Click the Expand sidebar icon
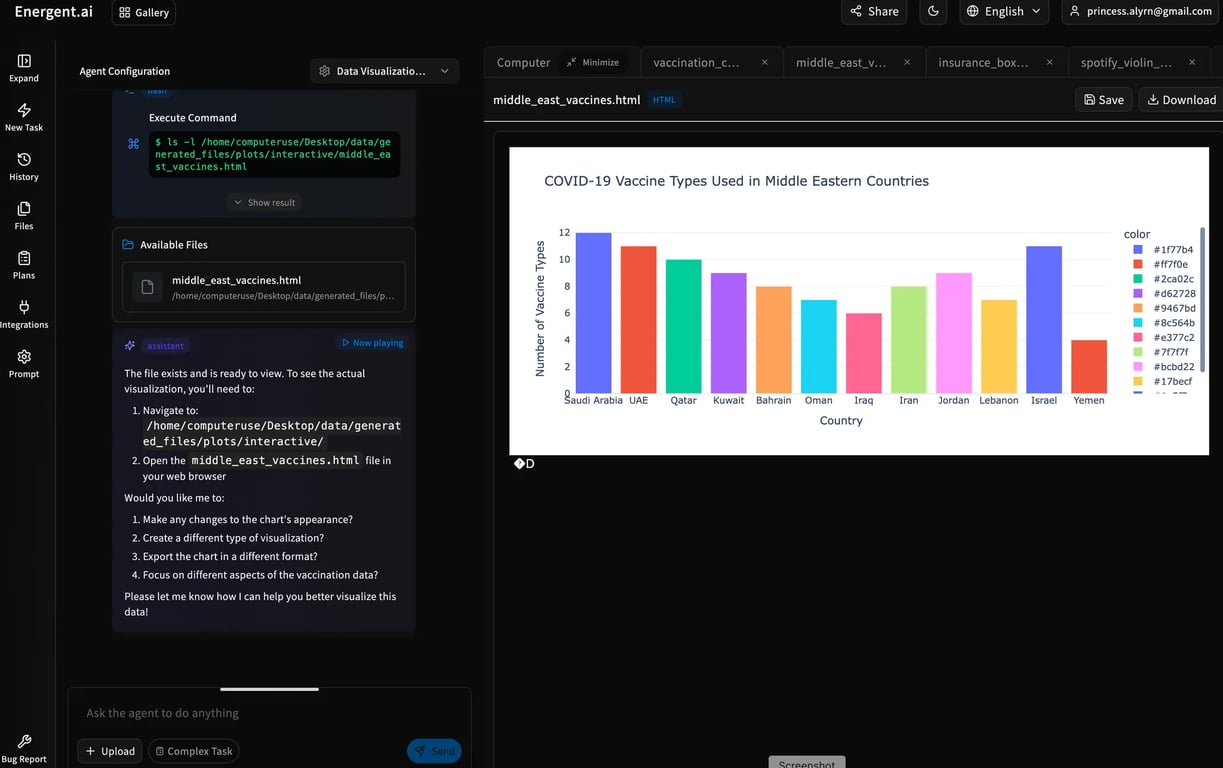Viewport: 1223px width, 768px height. tap(24, 68)
